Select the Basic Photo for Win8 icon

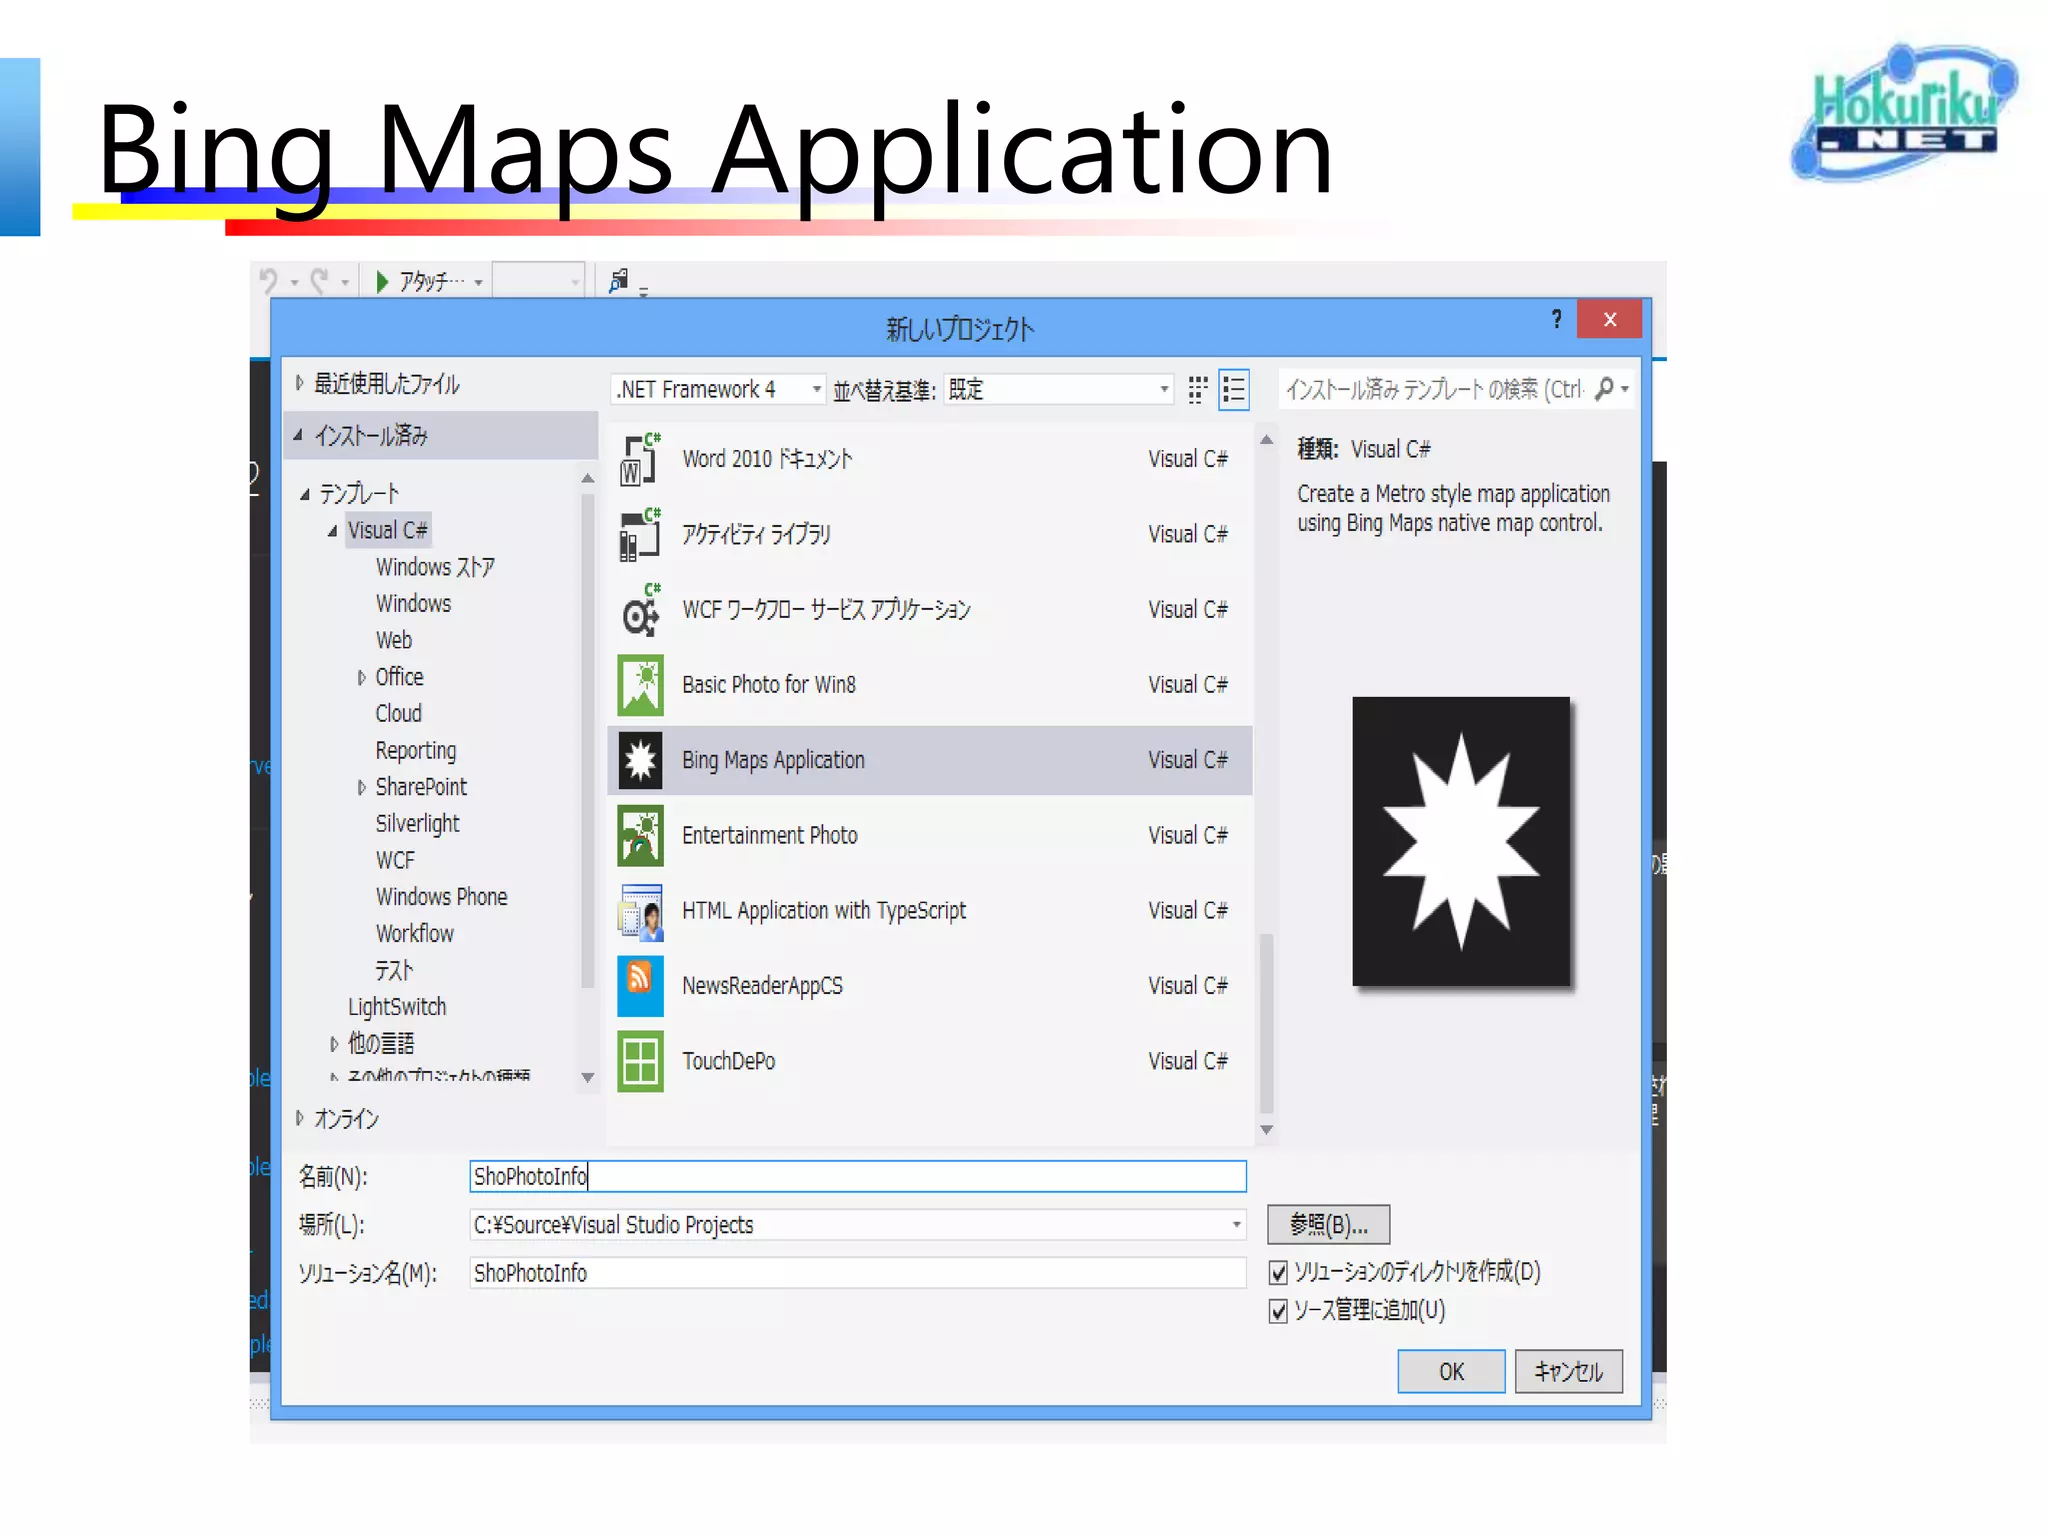click(x=640, y=685)
